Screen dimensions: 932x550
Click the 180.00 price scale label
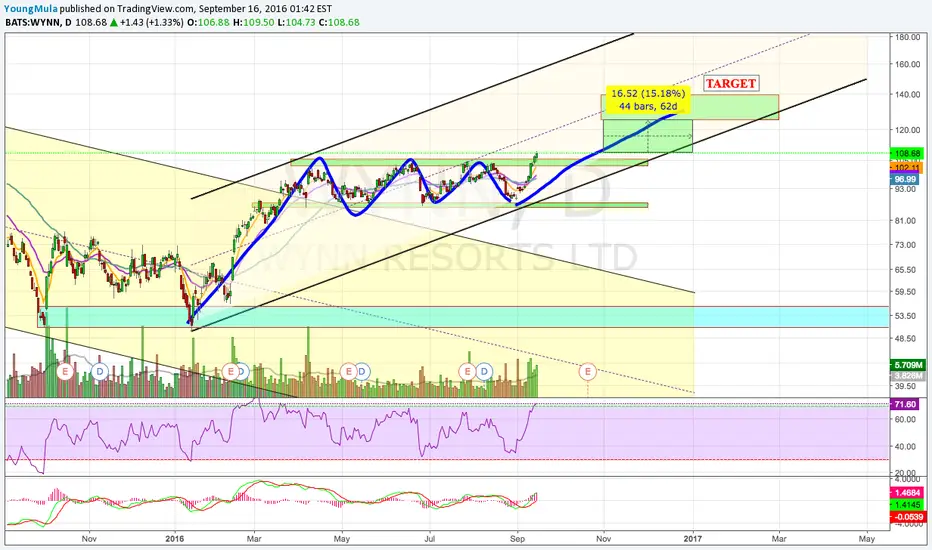[x=908, y=37]
